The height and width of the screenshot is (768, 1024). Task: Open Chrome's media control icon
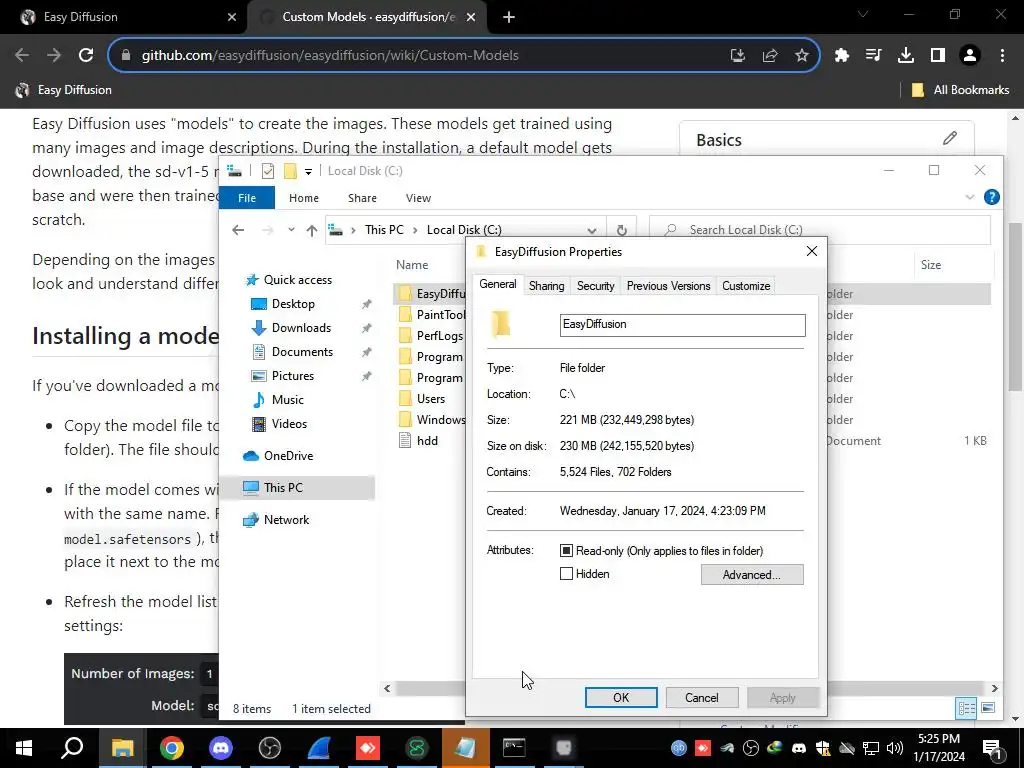click(x=874, y=56)
